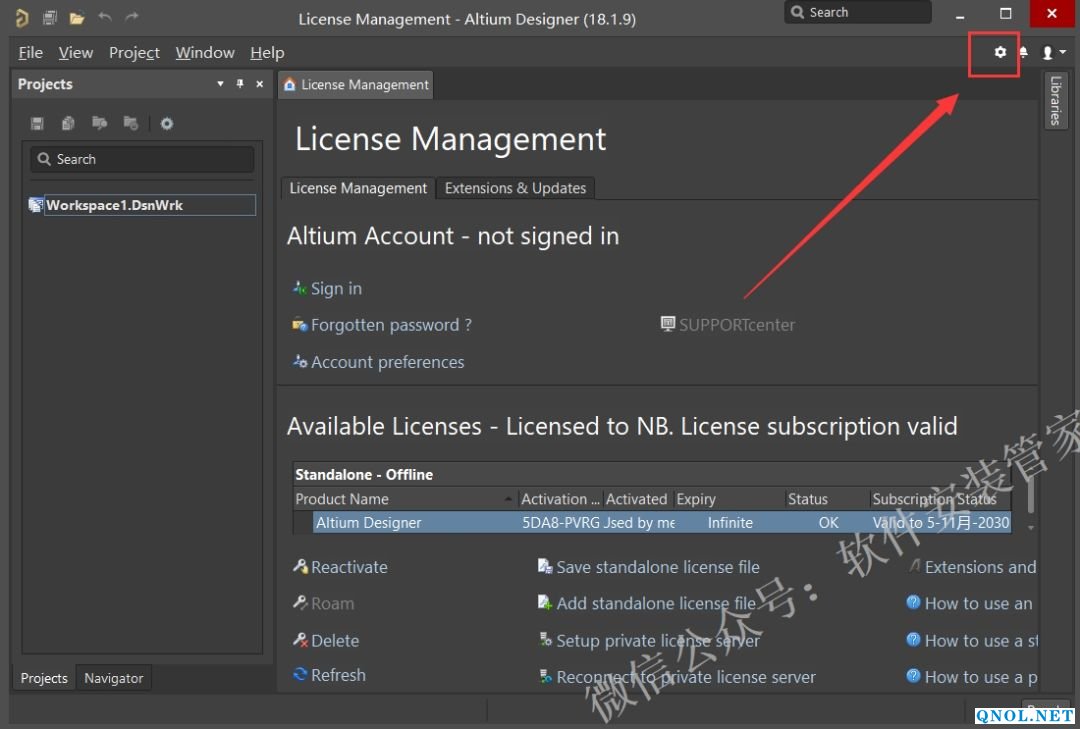Click the undo arrow in quick access bar
This screenshot has width=1080, height=729.
(105, 18)
